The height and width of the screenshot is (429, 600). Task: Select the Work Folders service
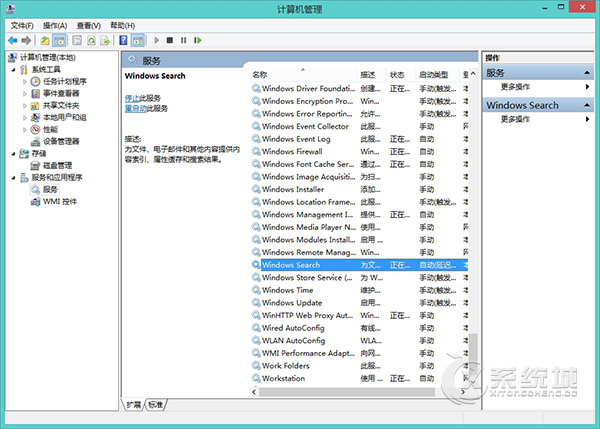coord(359,366)
